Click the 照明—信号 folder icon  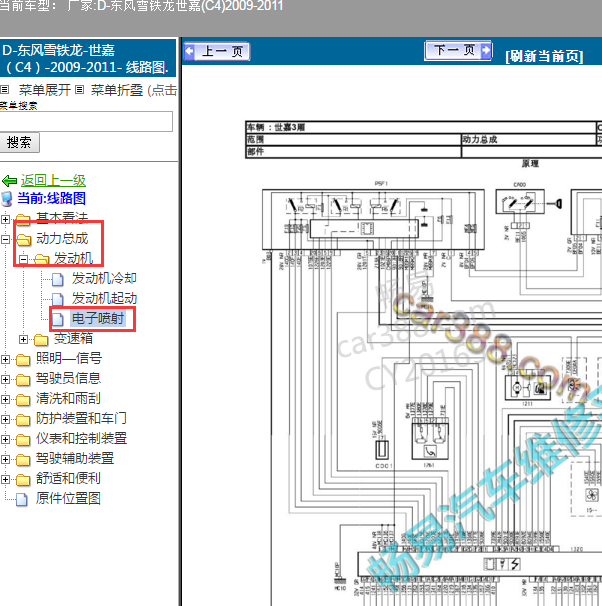[23, 360]
